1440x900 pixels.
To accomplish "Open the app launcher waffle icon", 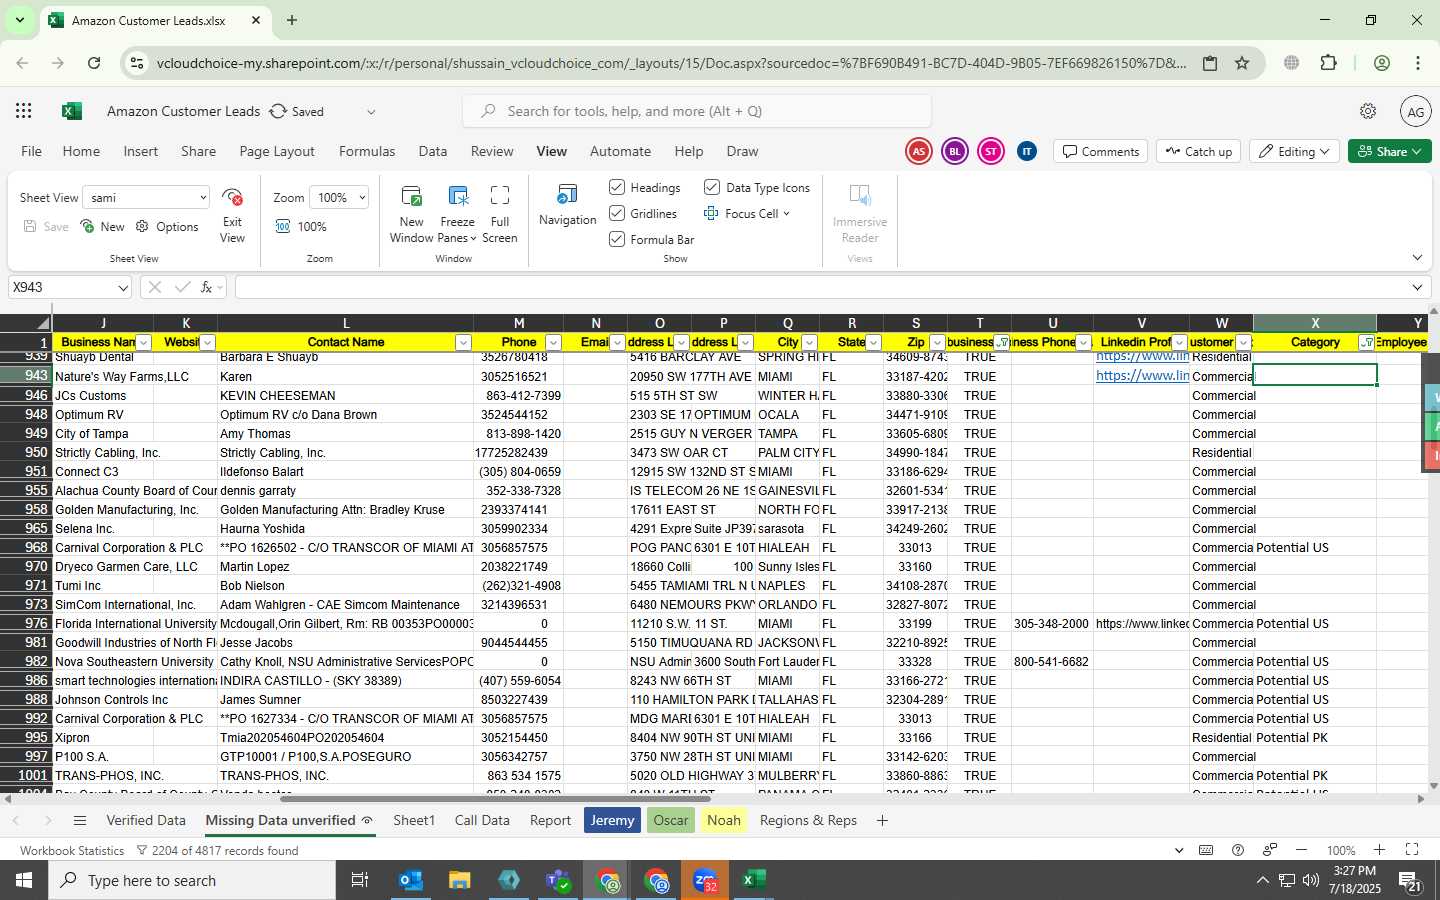I will pos(24,111).
